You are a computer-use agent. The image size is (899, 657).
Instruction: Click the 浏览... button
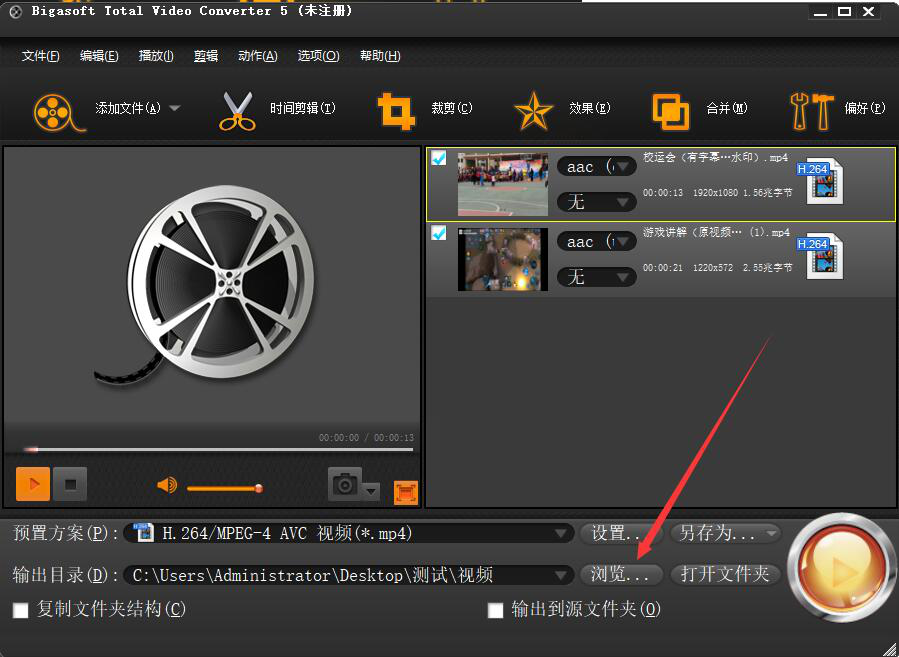(622, 574)
